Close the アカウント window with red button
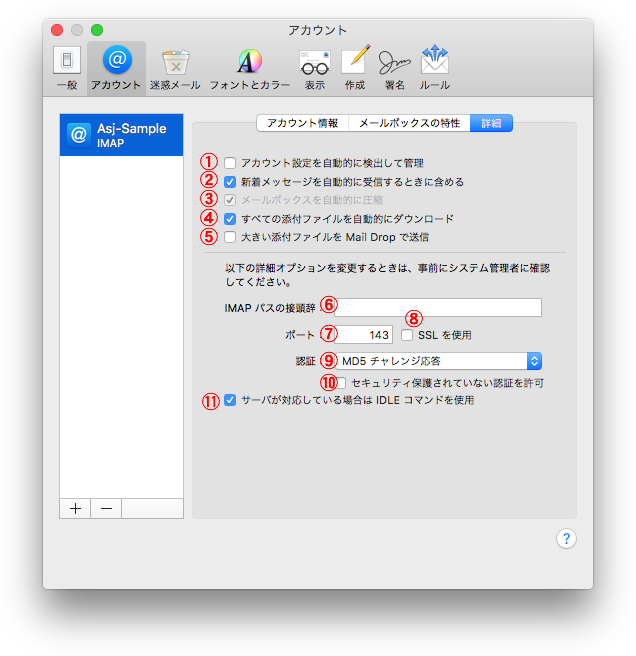636x656 pixels. (x=57, y=30)
